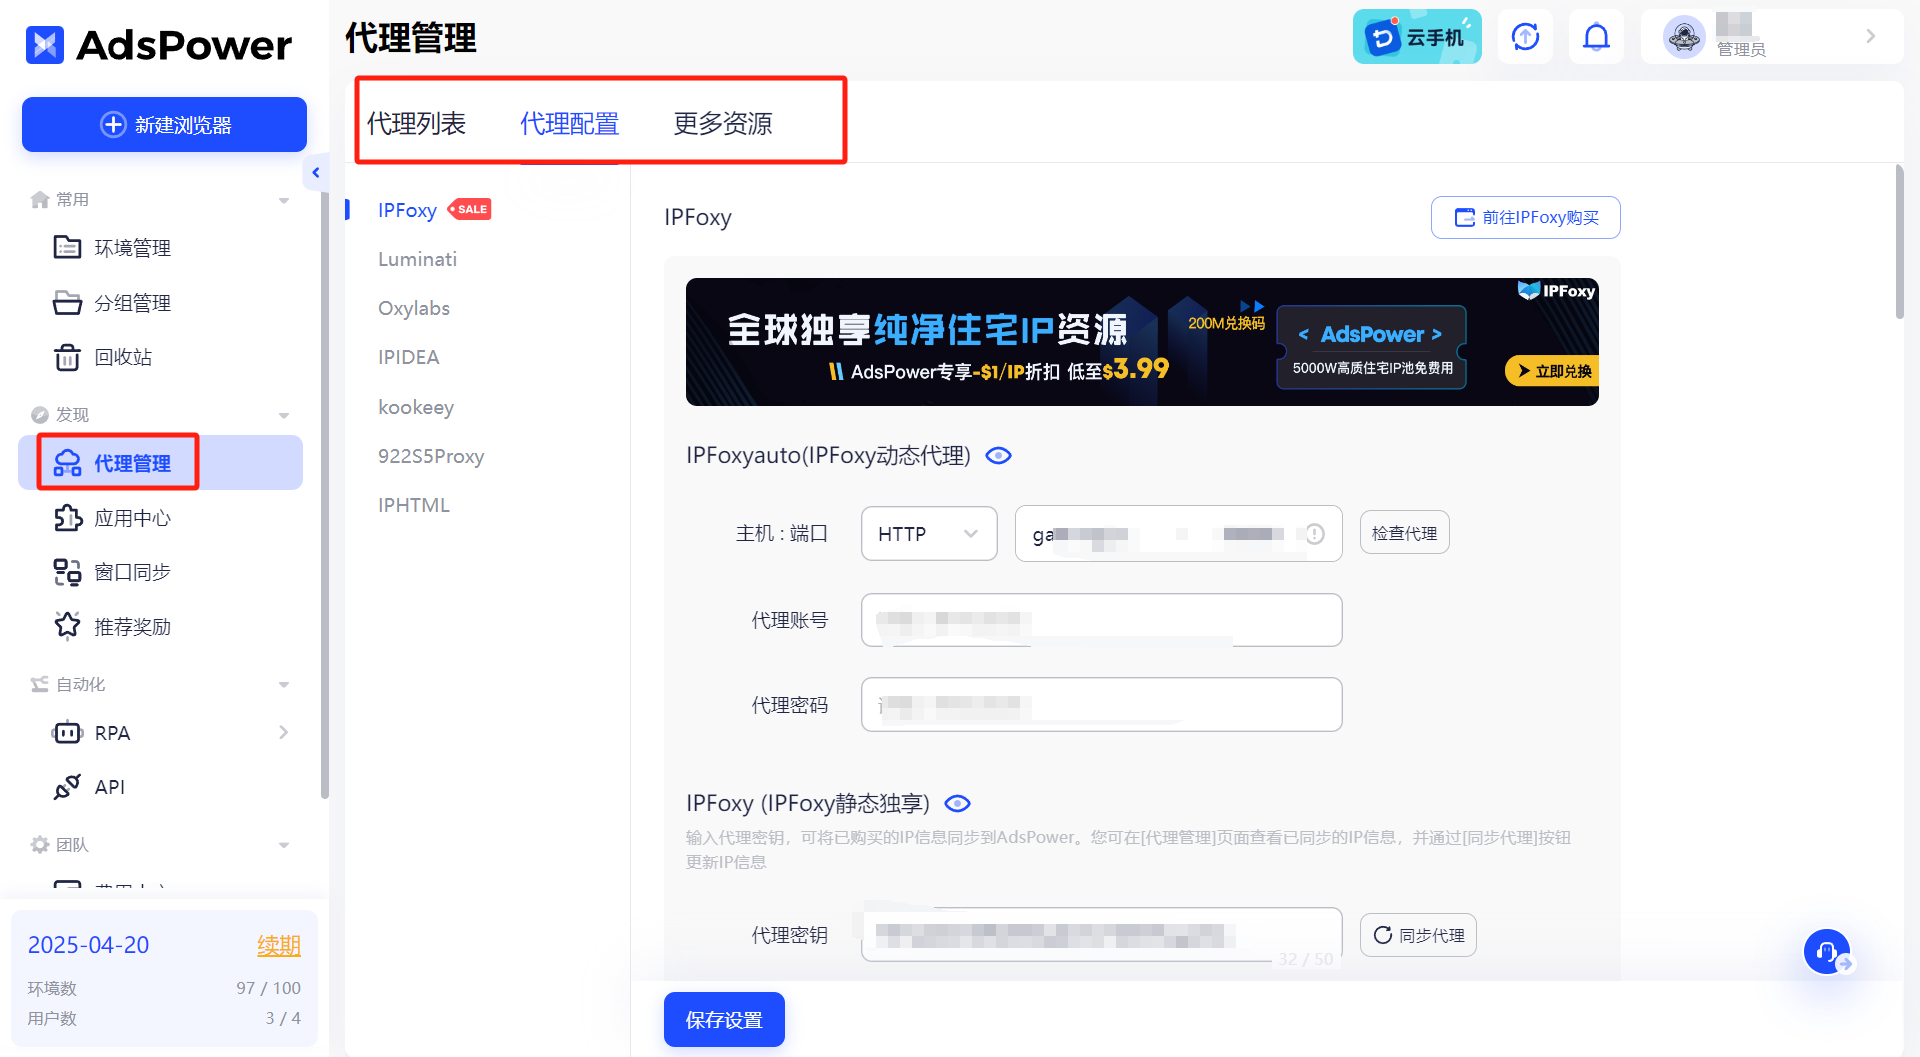Create a new browser with 新建浏览器
Image resolution: width=1920 pixels, height=1057 pixels.
click(164, 125)
